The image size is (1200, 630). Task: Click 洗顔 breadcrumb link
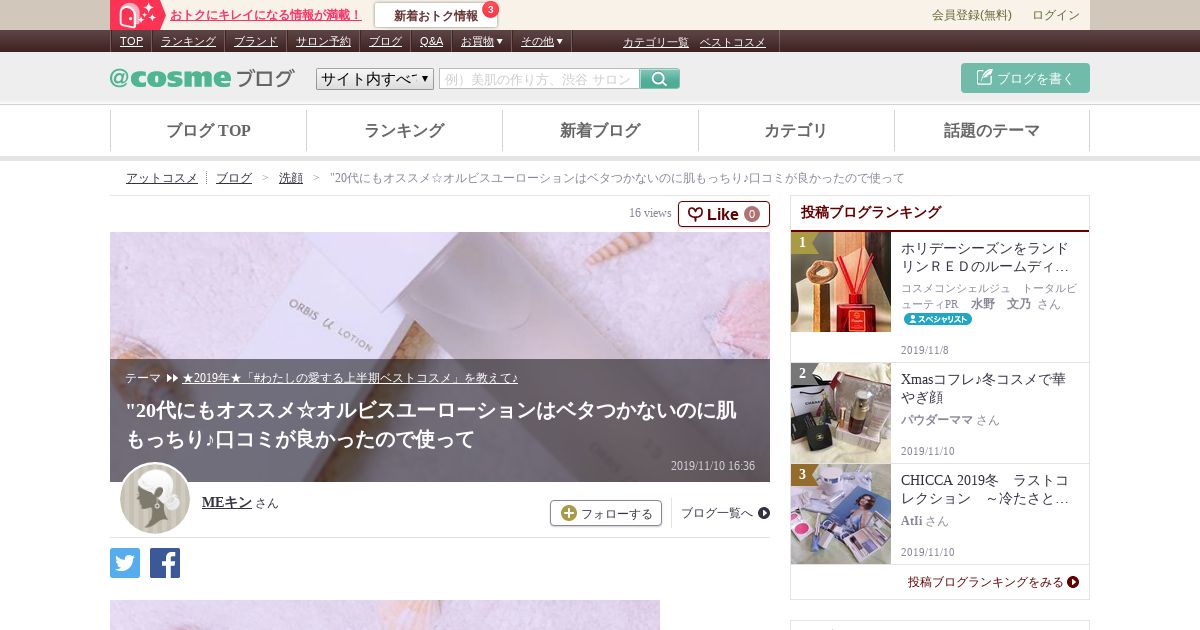pos(290,178)
